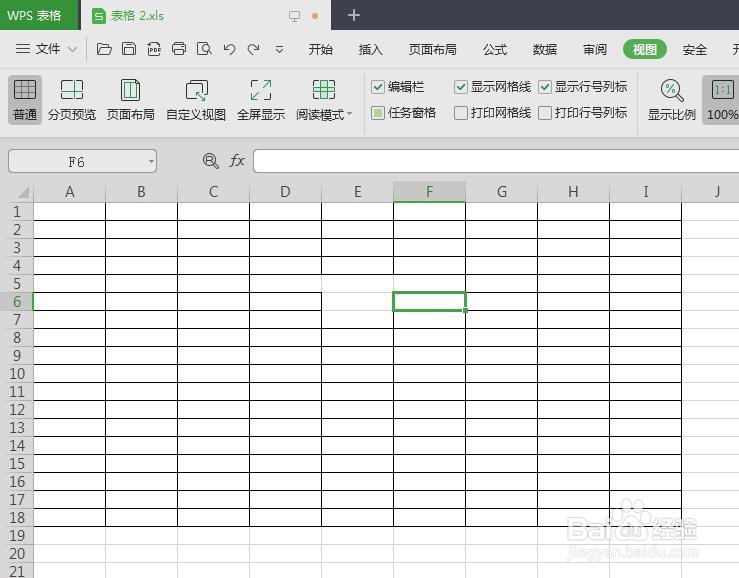Select the 视图 tab
739x578 pixels.
coord(645,50)
